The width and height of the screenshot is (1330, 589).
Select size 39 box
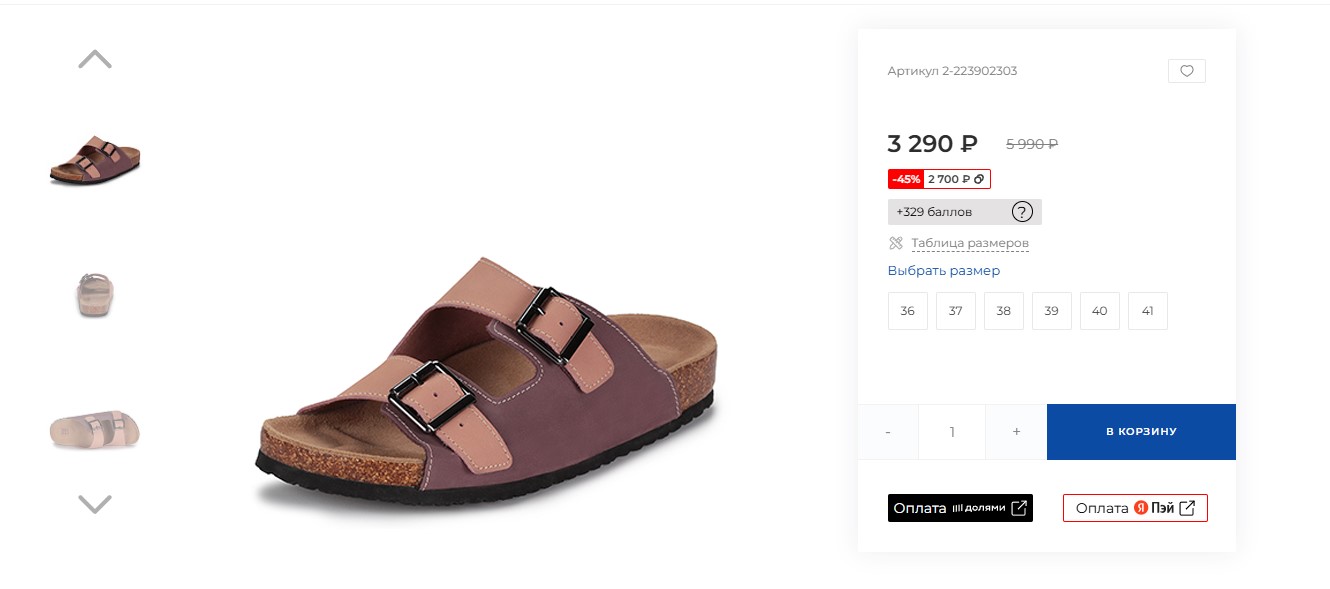tap(1051, 311)
